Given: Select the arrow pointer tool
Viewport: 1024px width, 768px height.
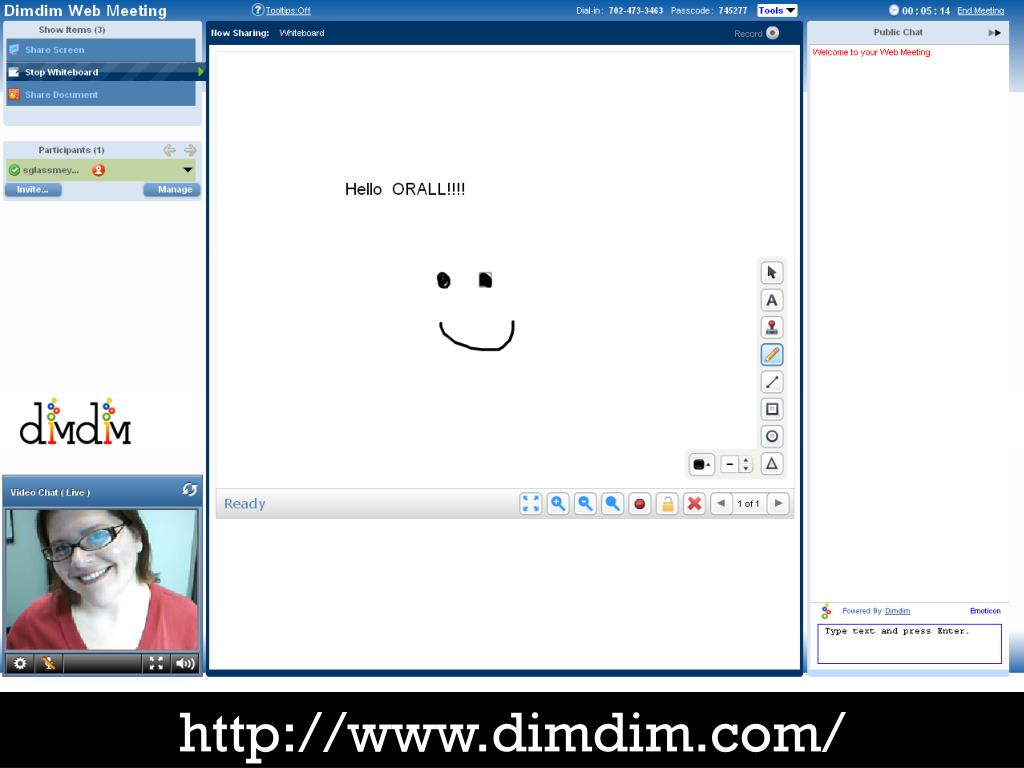Looking at the screenshot, I should tap(771, 273).
